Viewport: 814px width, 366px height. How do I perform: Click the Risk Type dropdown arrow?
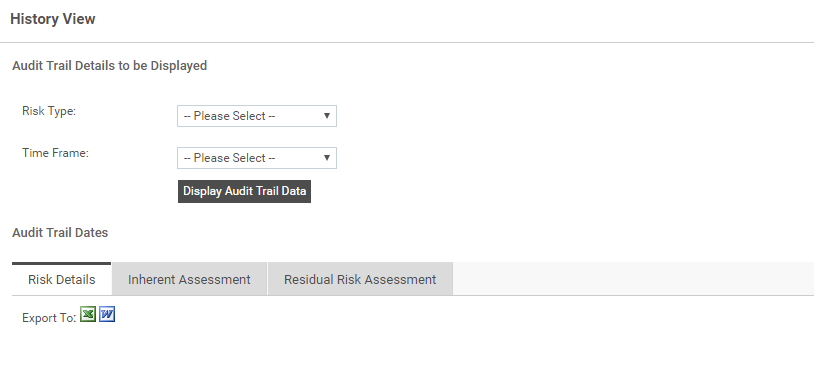point(327,116)
